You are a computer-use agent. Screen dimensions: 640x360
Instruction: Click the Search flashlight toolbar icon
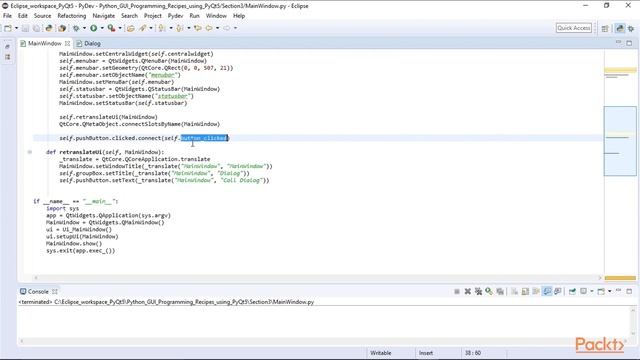(x=143, y=28)
